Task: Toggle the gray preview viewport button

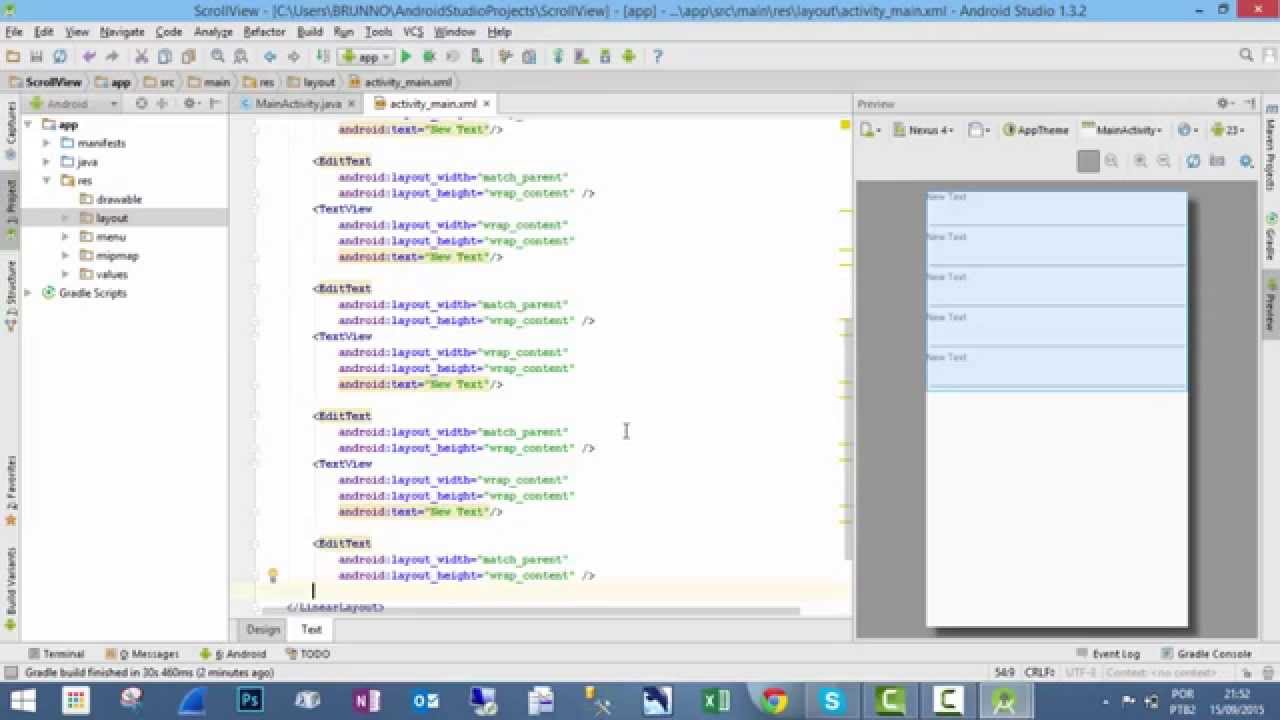Action: coord(1088,161)
